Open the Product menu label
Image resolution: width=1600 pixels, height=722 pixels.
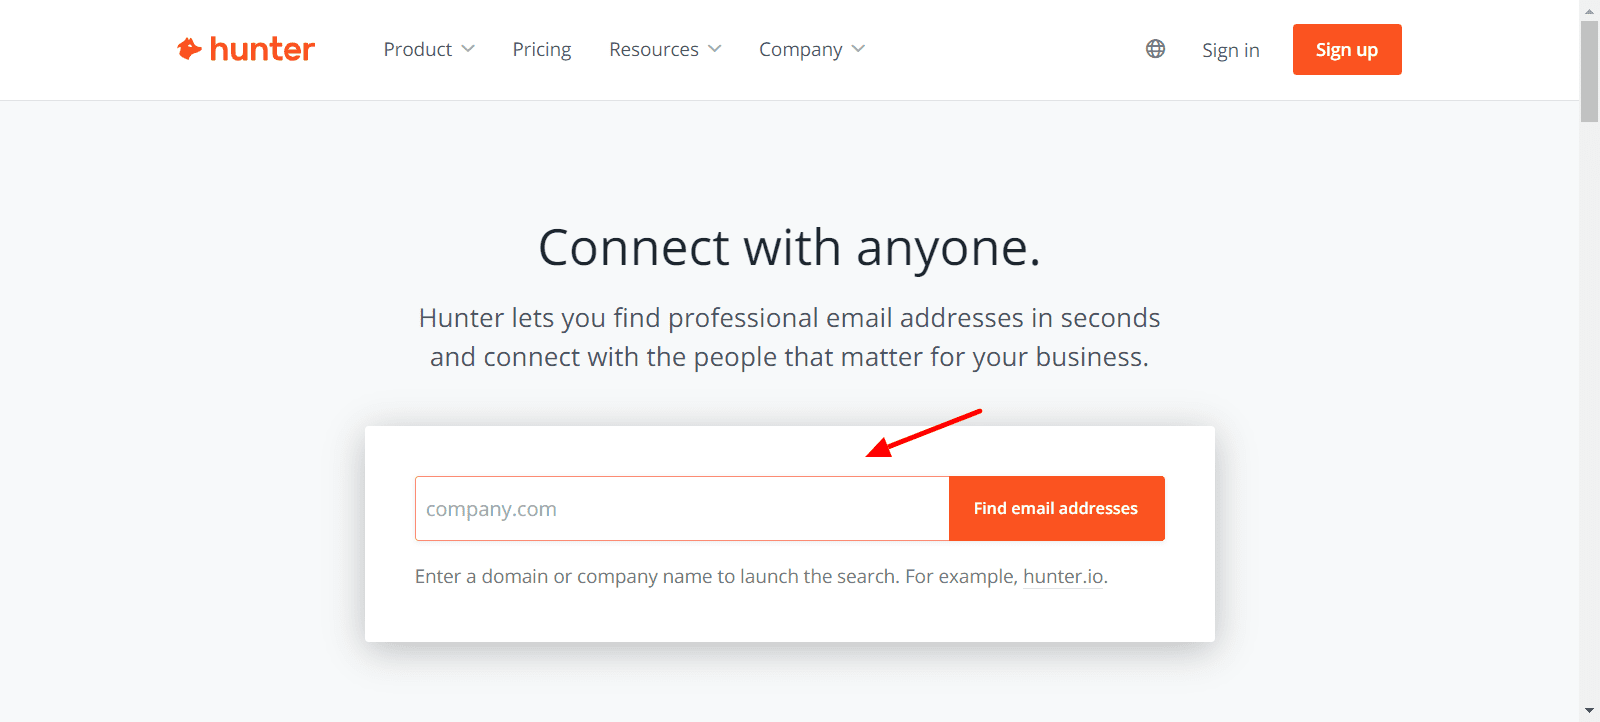point(417,49)
